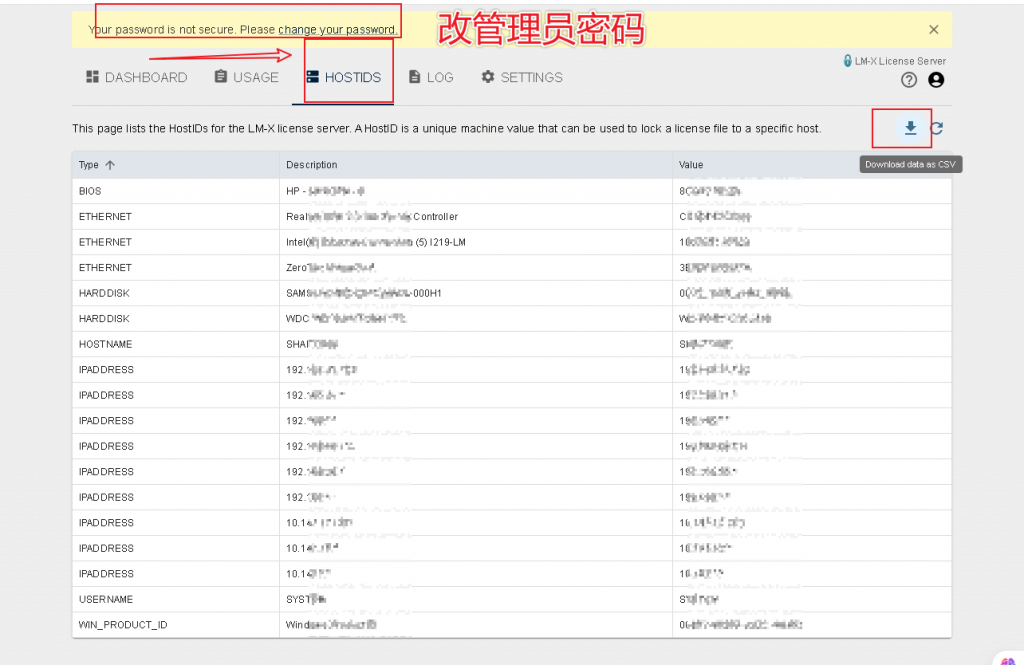
Task: Open the Dashboard tab
Action: (136, 77)
